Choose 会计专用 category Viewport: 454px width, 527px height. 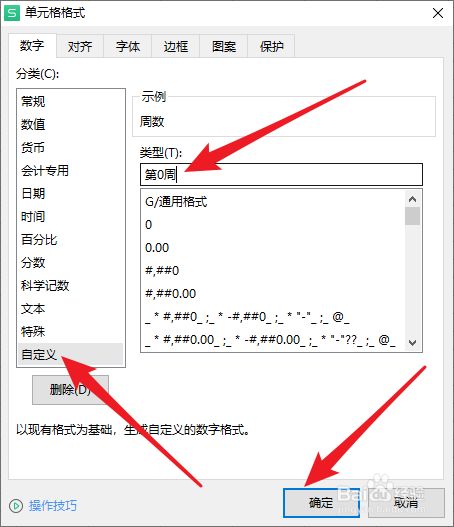click(x=71, y=170)
